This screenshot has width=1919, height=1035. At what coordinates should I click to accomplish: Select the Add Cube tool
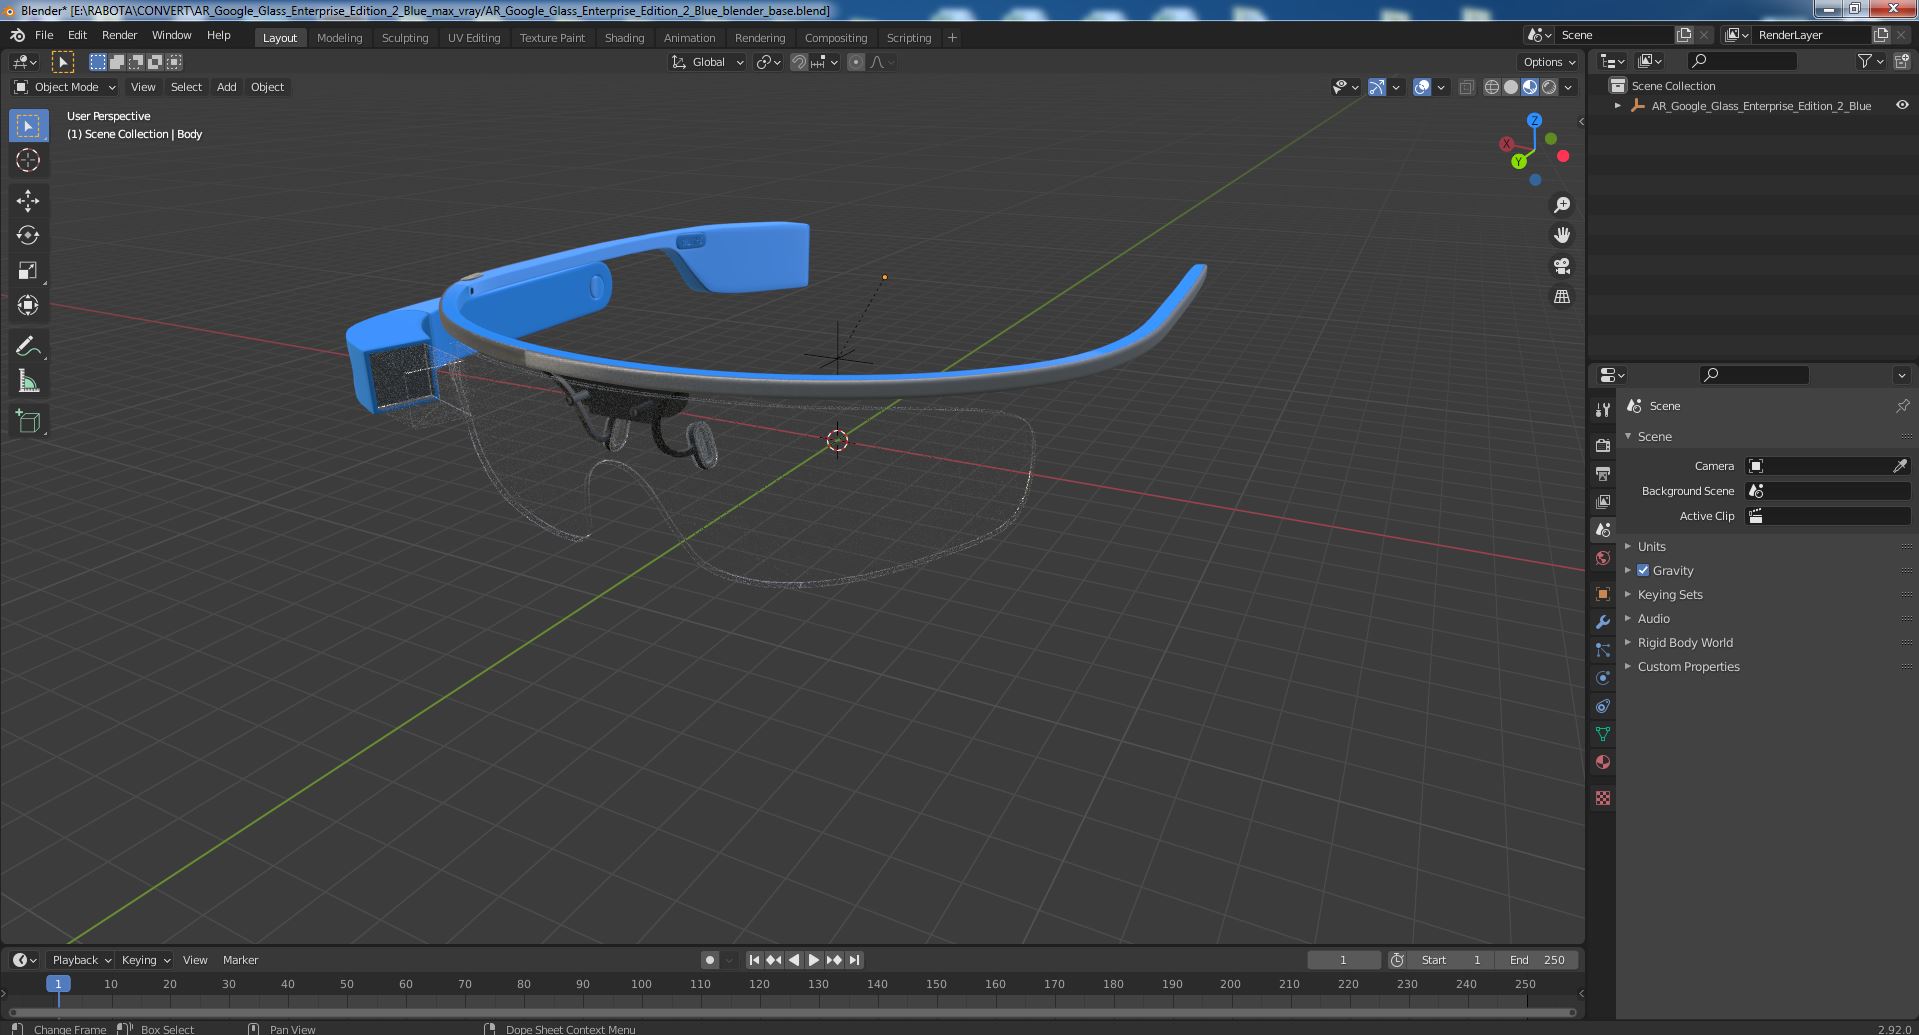coord(28,422)
